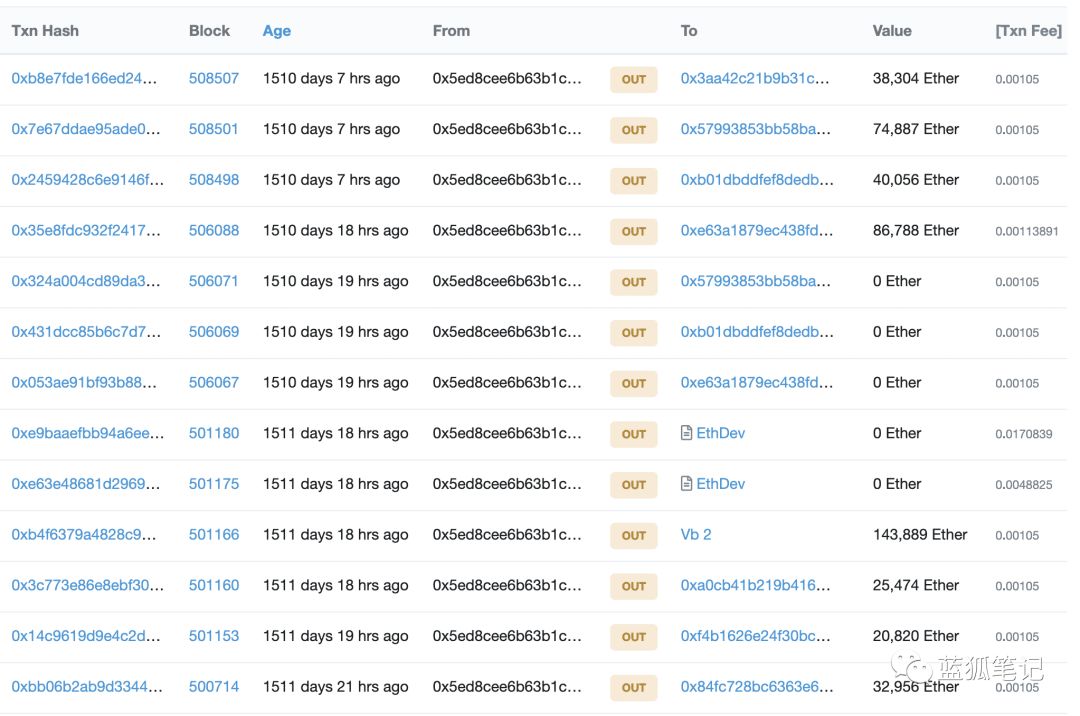The image size is (1080, 716).
Task: Click the WeChat logo watermark icon
Action: click(913, 667)
